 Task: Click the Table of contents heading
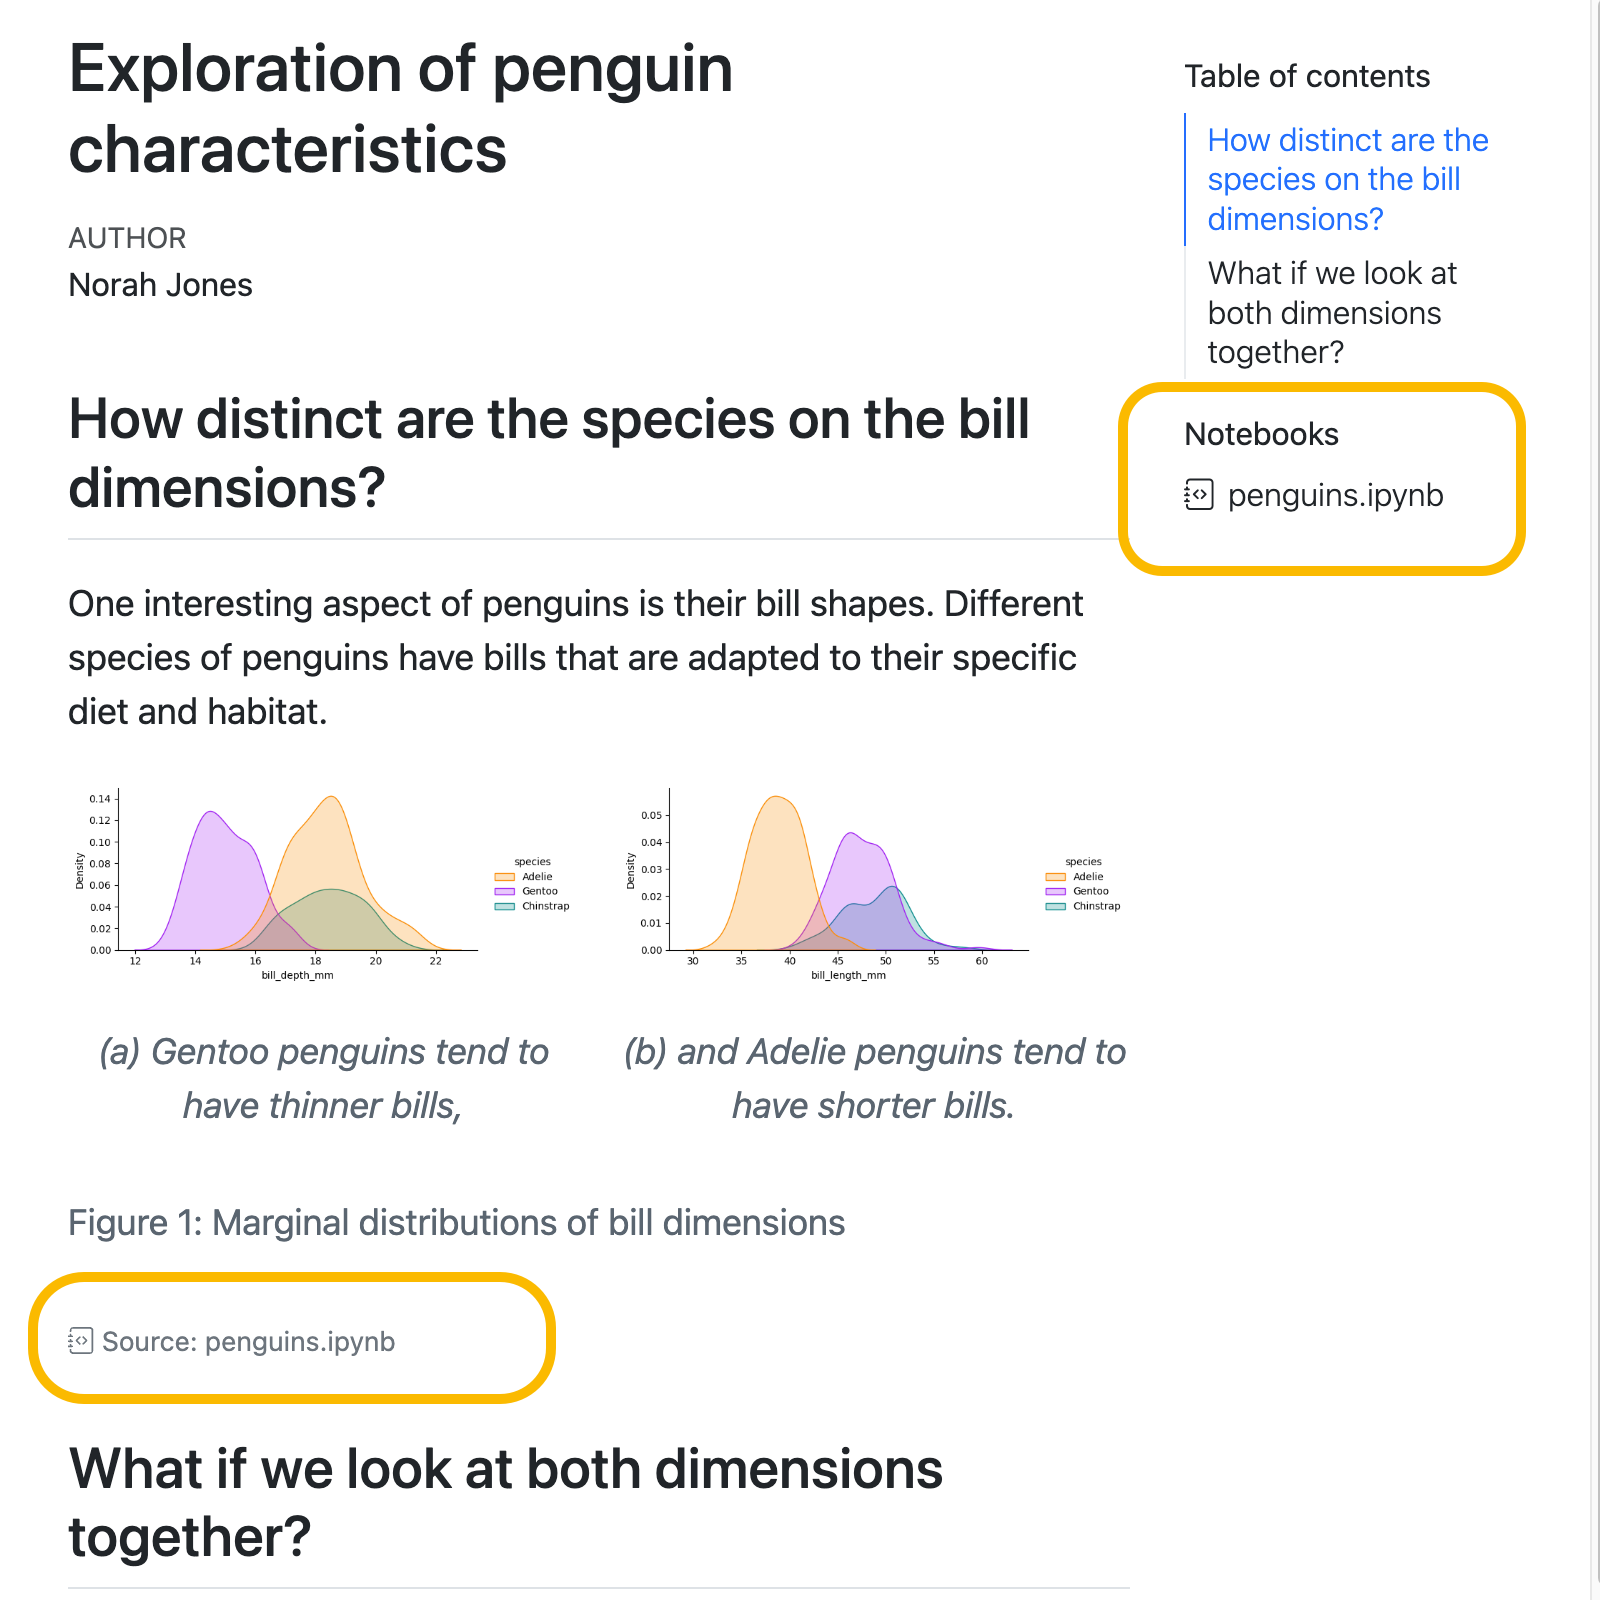[x=1307, y=75]
